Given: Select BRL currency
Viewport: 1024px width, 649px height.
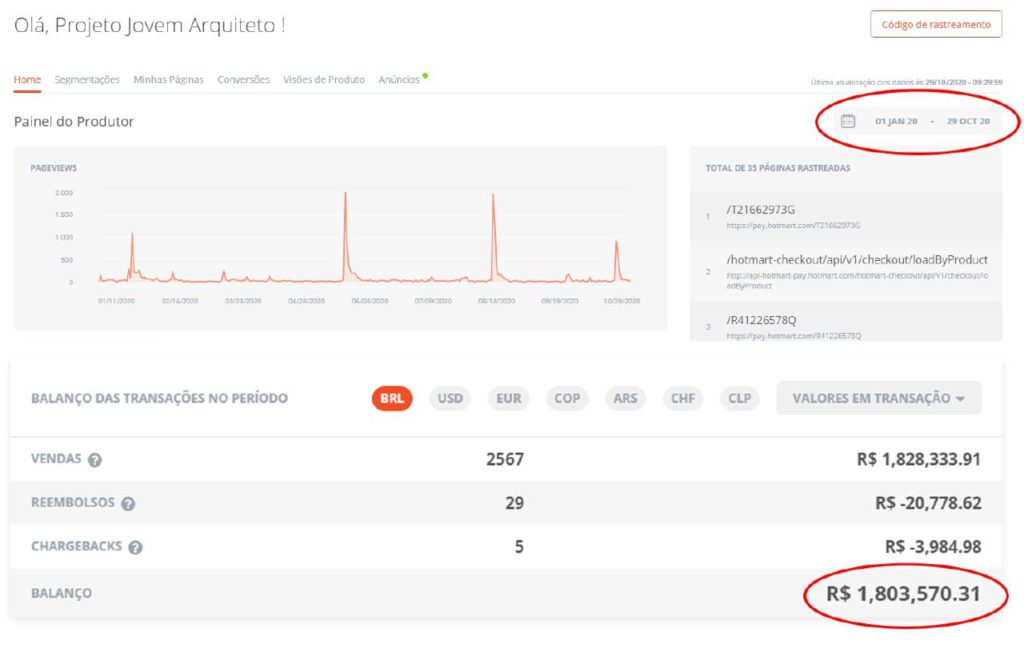Looking at the screenshot, I should tap(392, 398).
